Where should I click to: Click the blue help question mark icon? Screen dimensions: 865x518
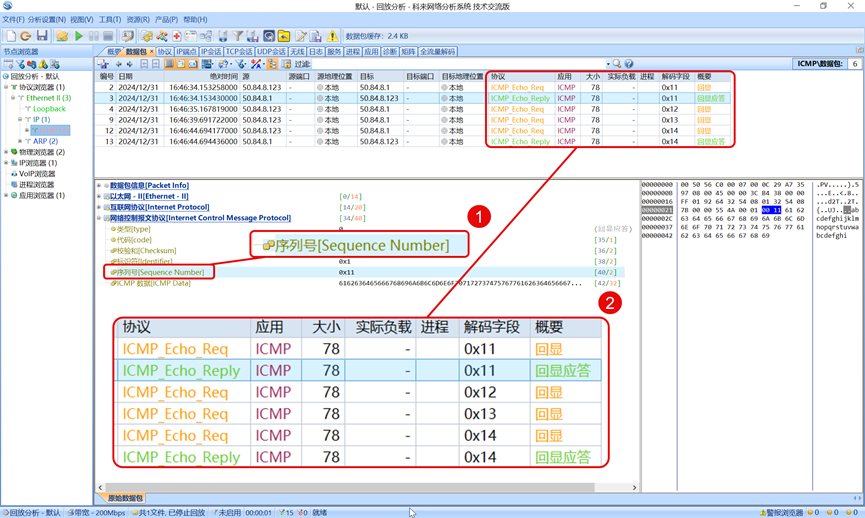pos(629,64)
